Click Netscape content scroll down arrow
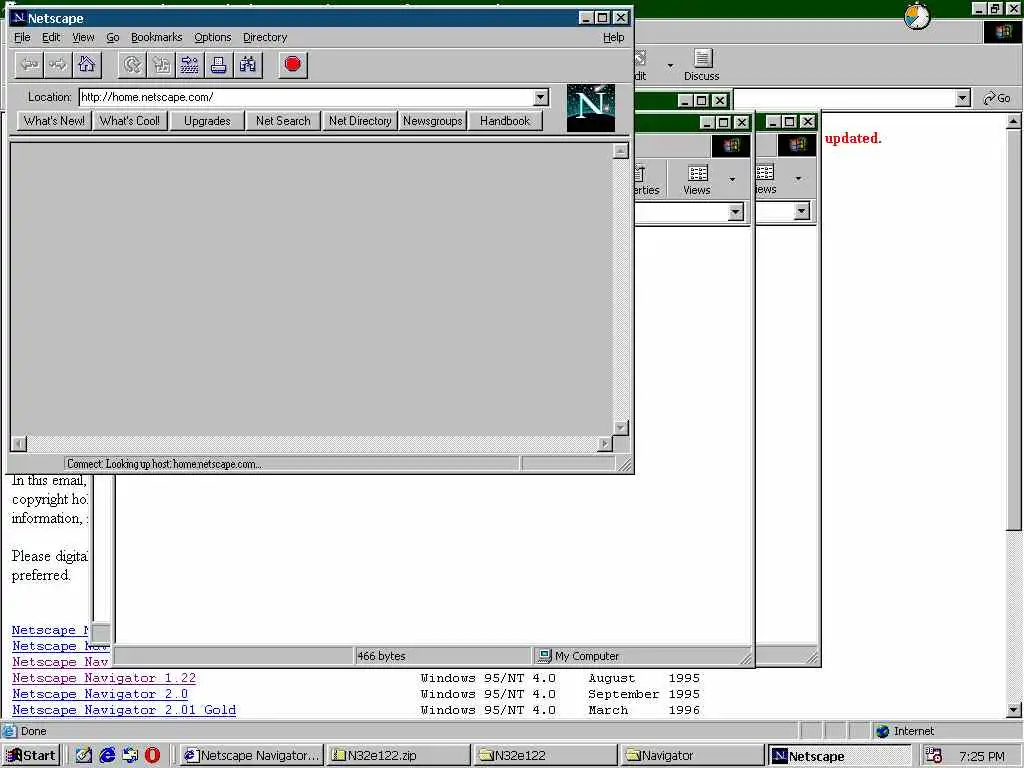 [620, 428]
